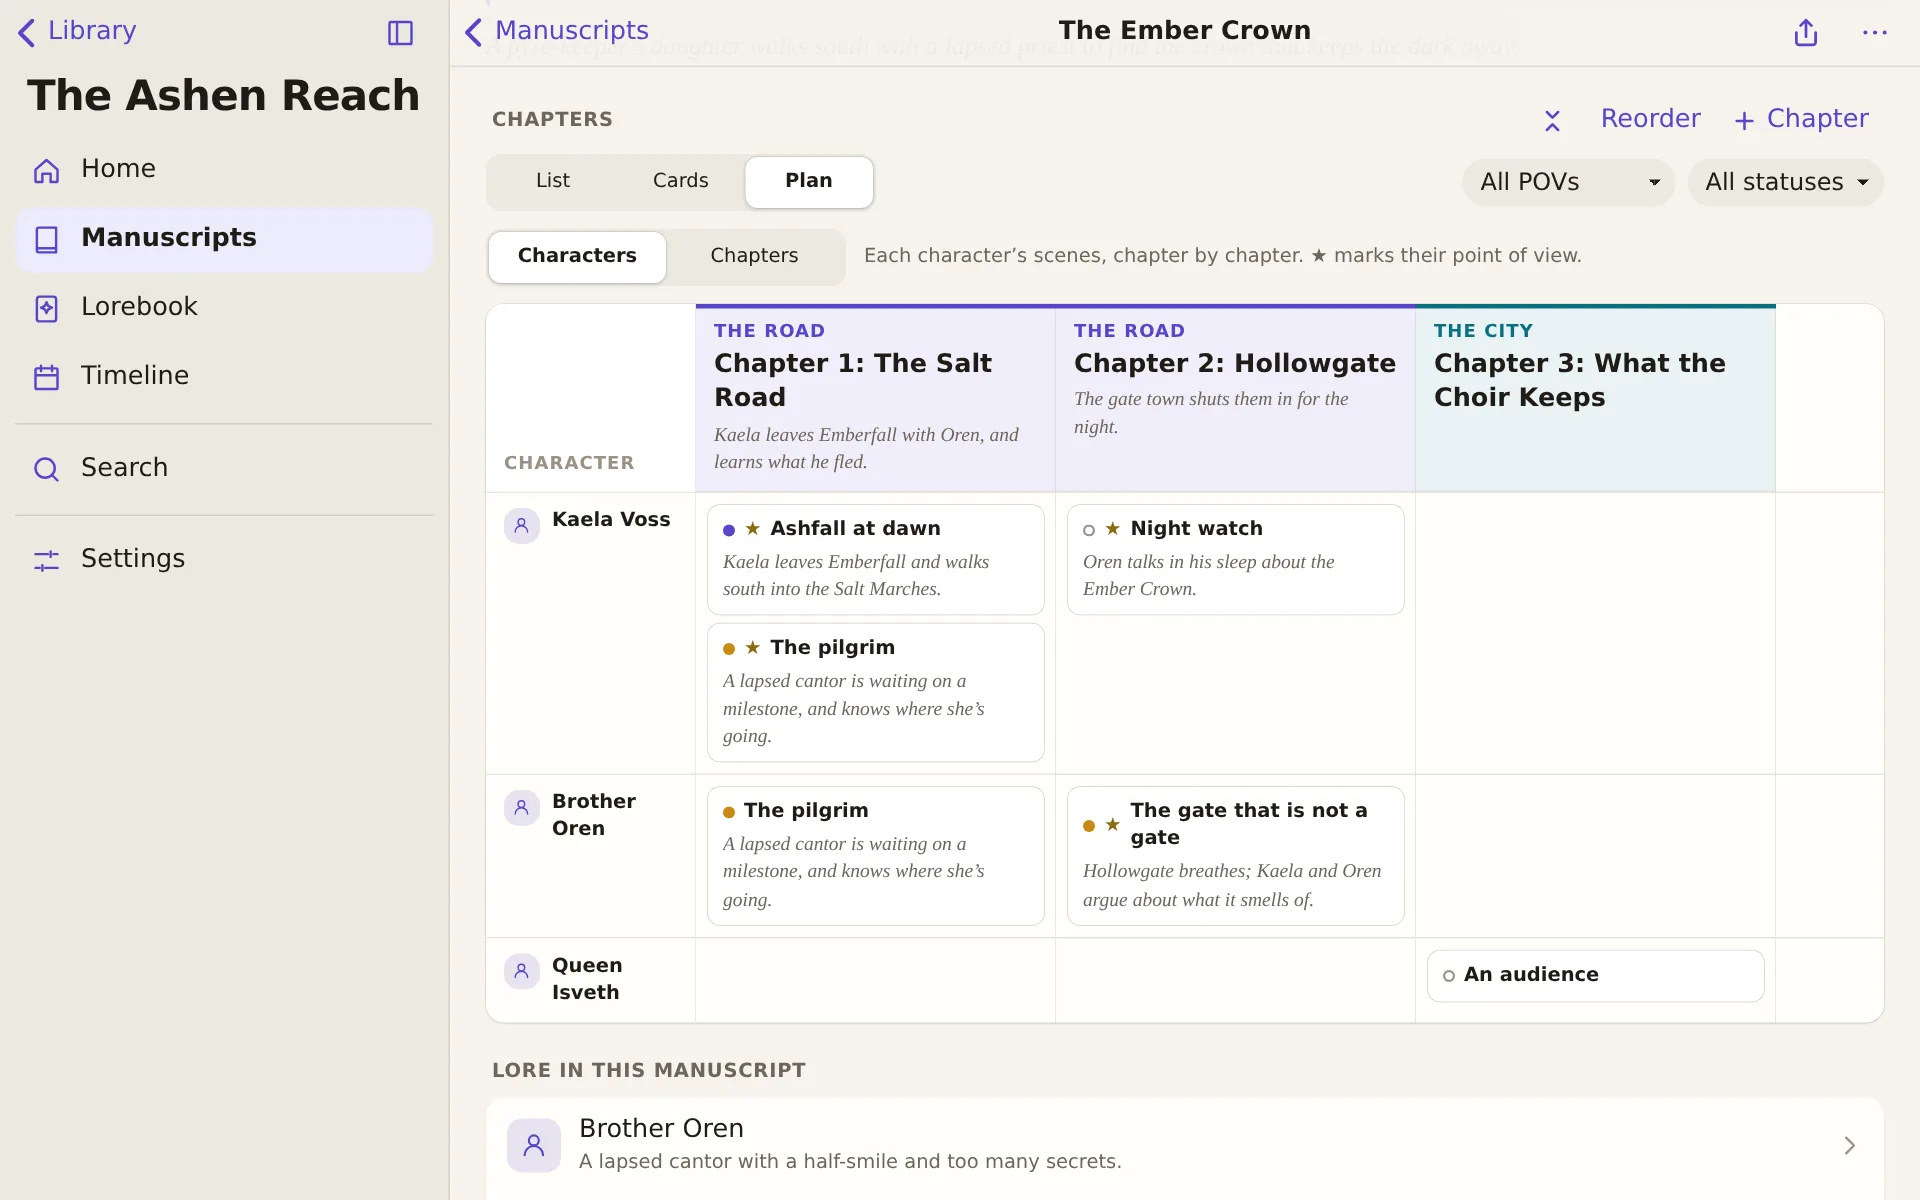Click the Reorder button
1920x1200 pixels.
tap(1650, 119)
